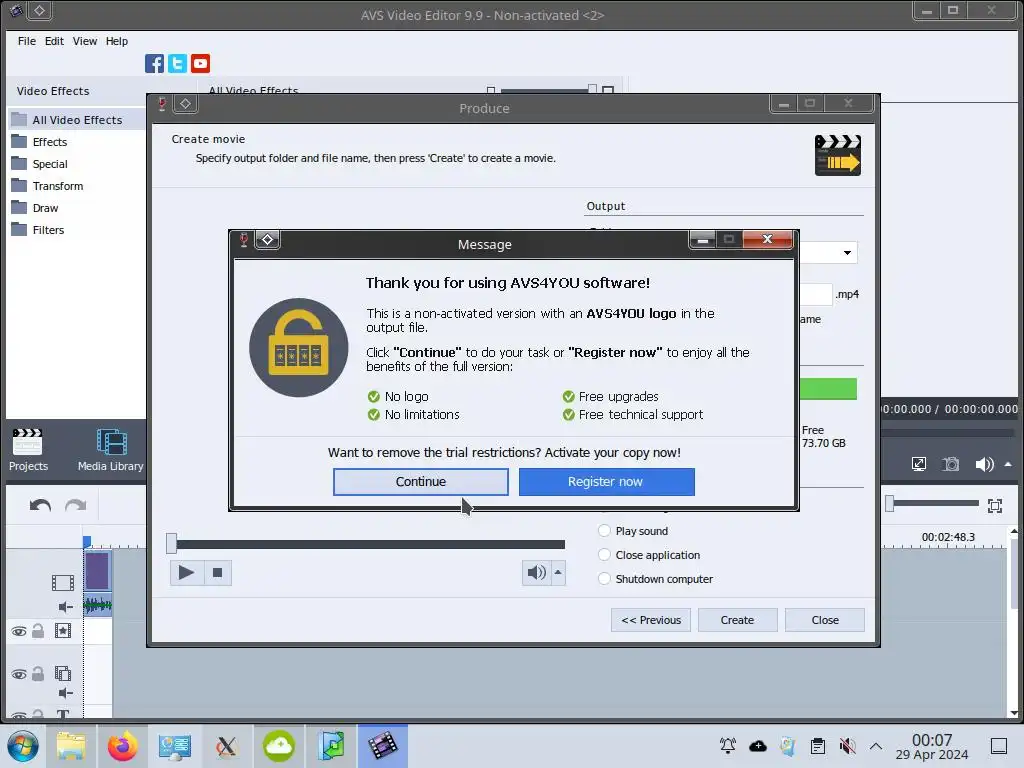Open the Edit menu

coord(54,41)
